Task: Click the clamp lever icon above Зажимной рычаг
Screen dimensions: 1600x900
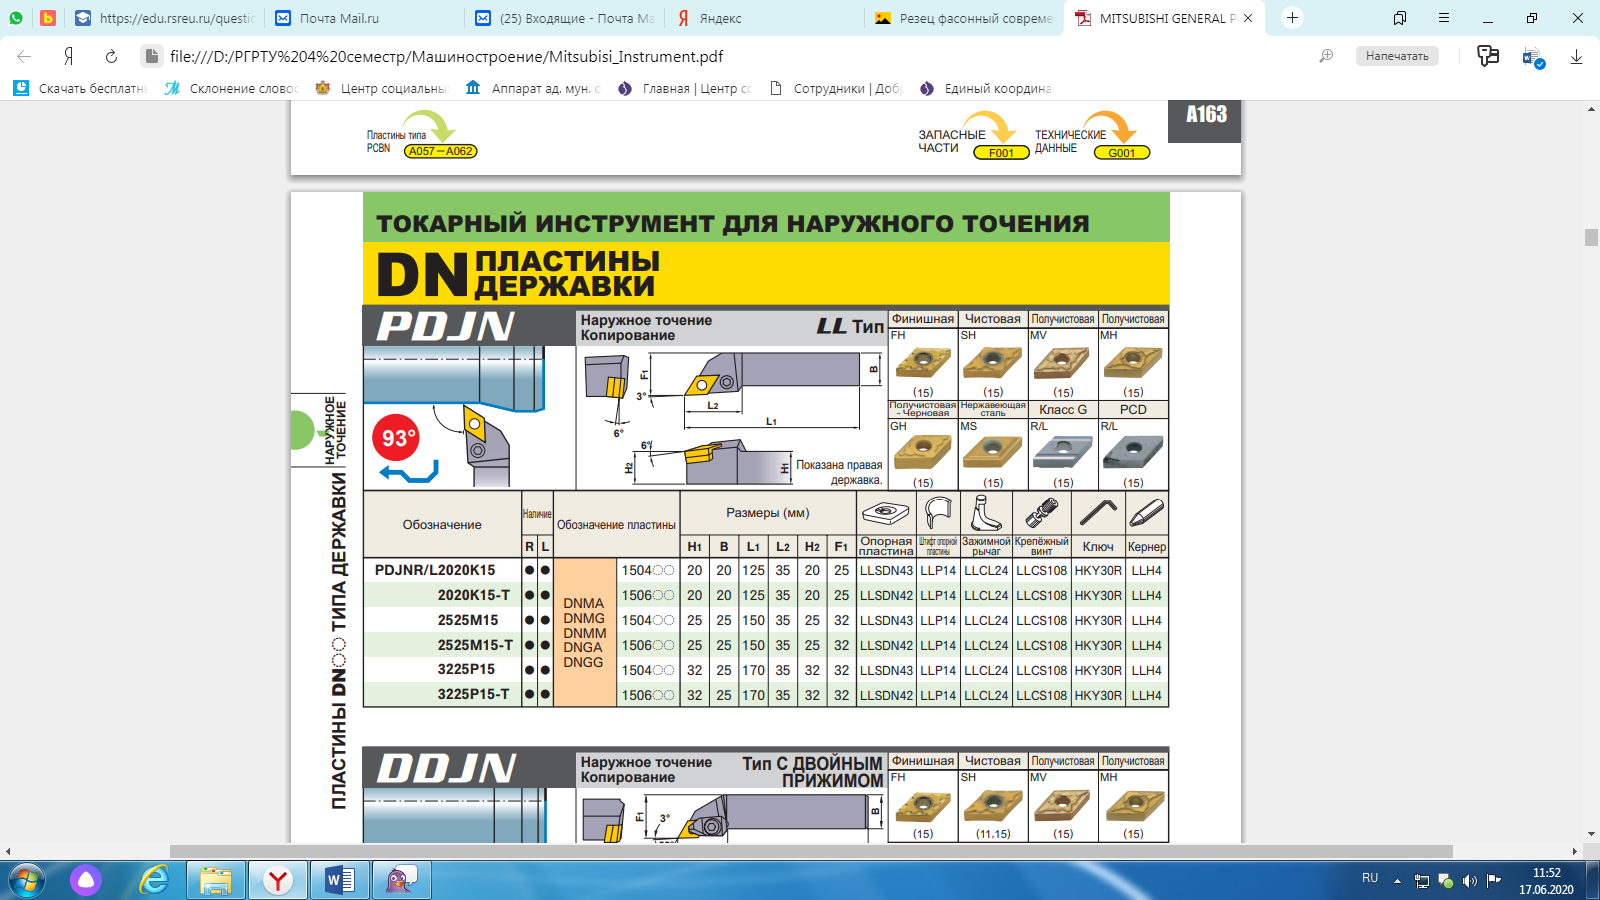Action: (986, 514)
